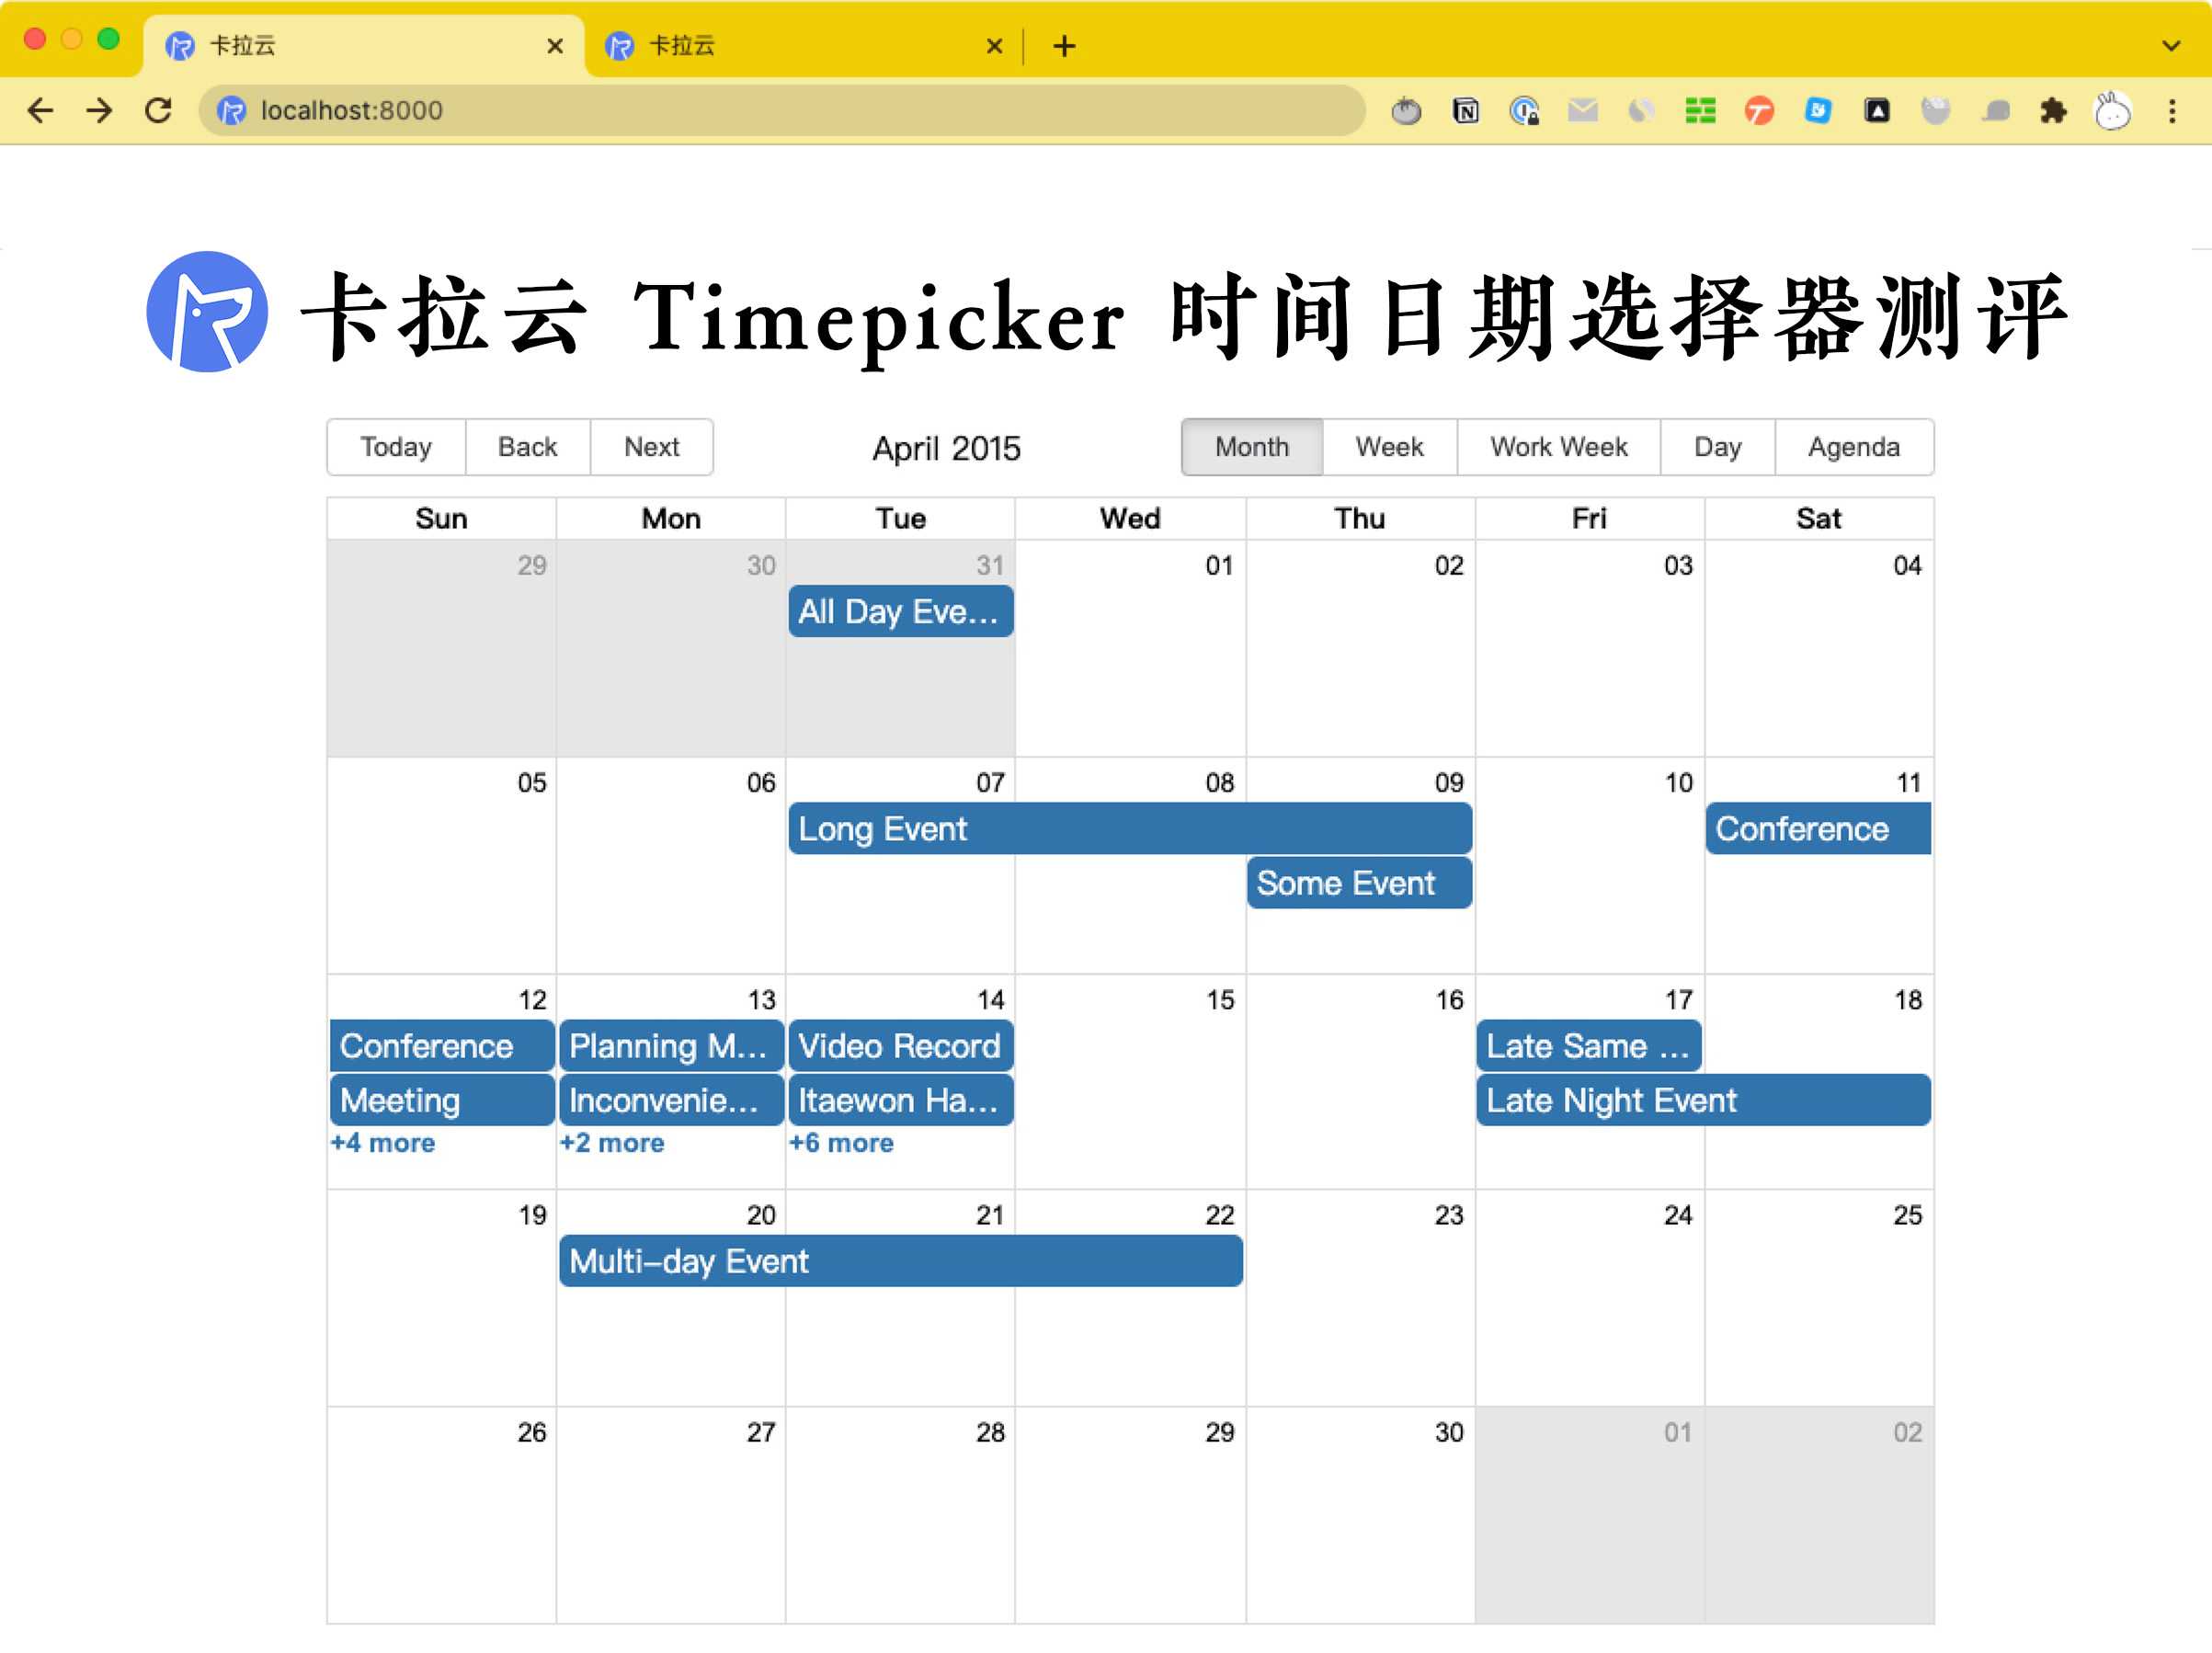Click the browser refresh/reload icon
Viewport: 2212px width, 1653px height.
click(158, 111)
